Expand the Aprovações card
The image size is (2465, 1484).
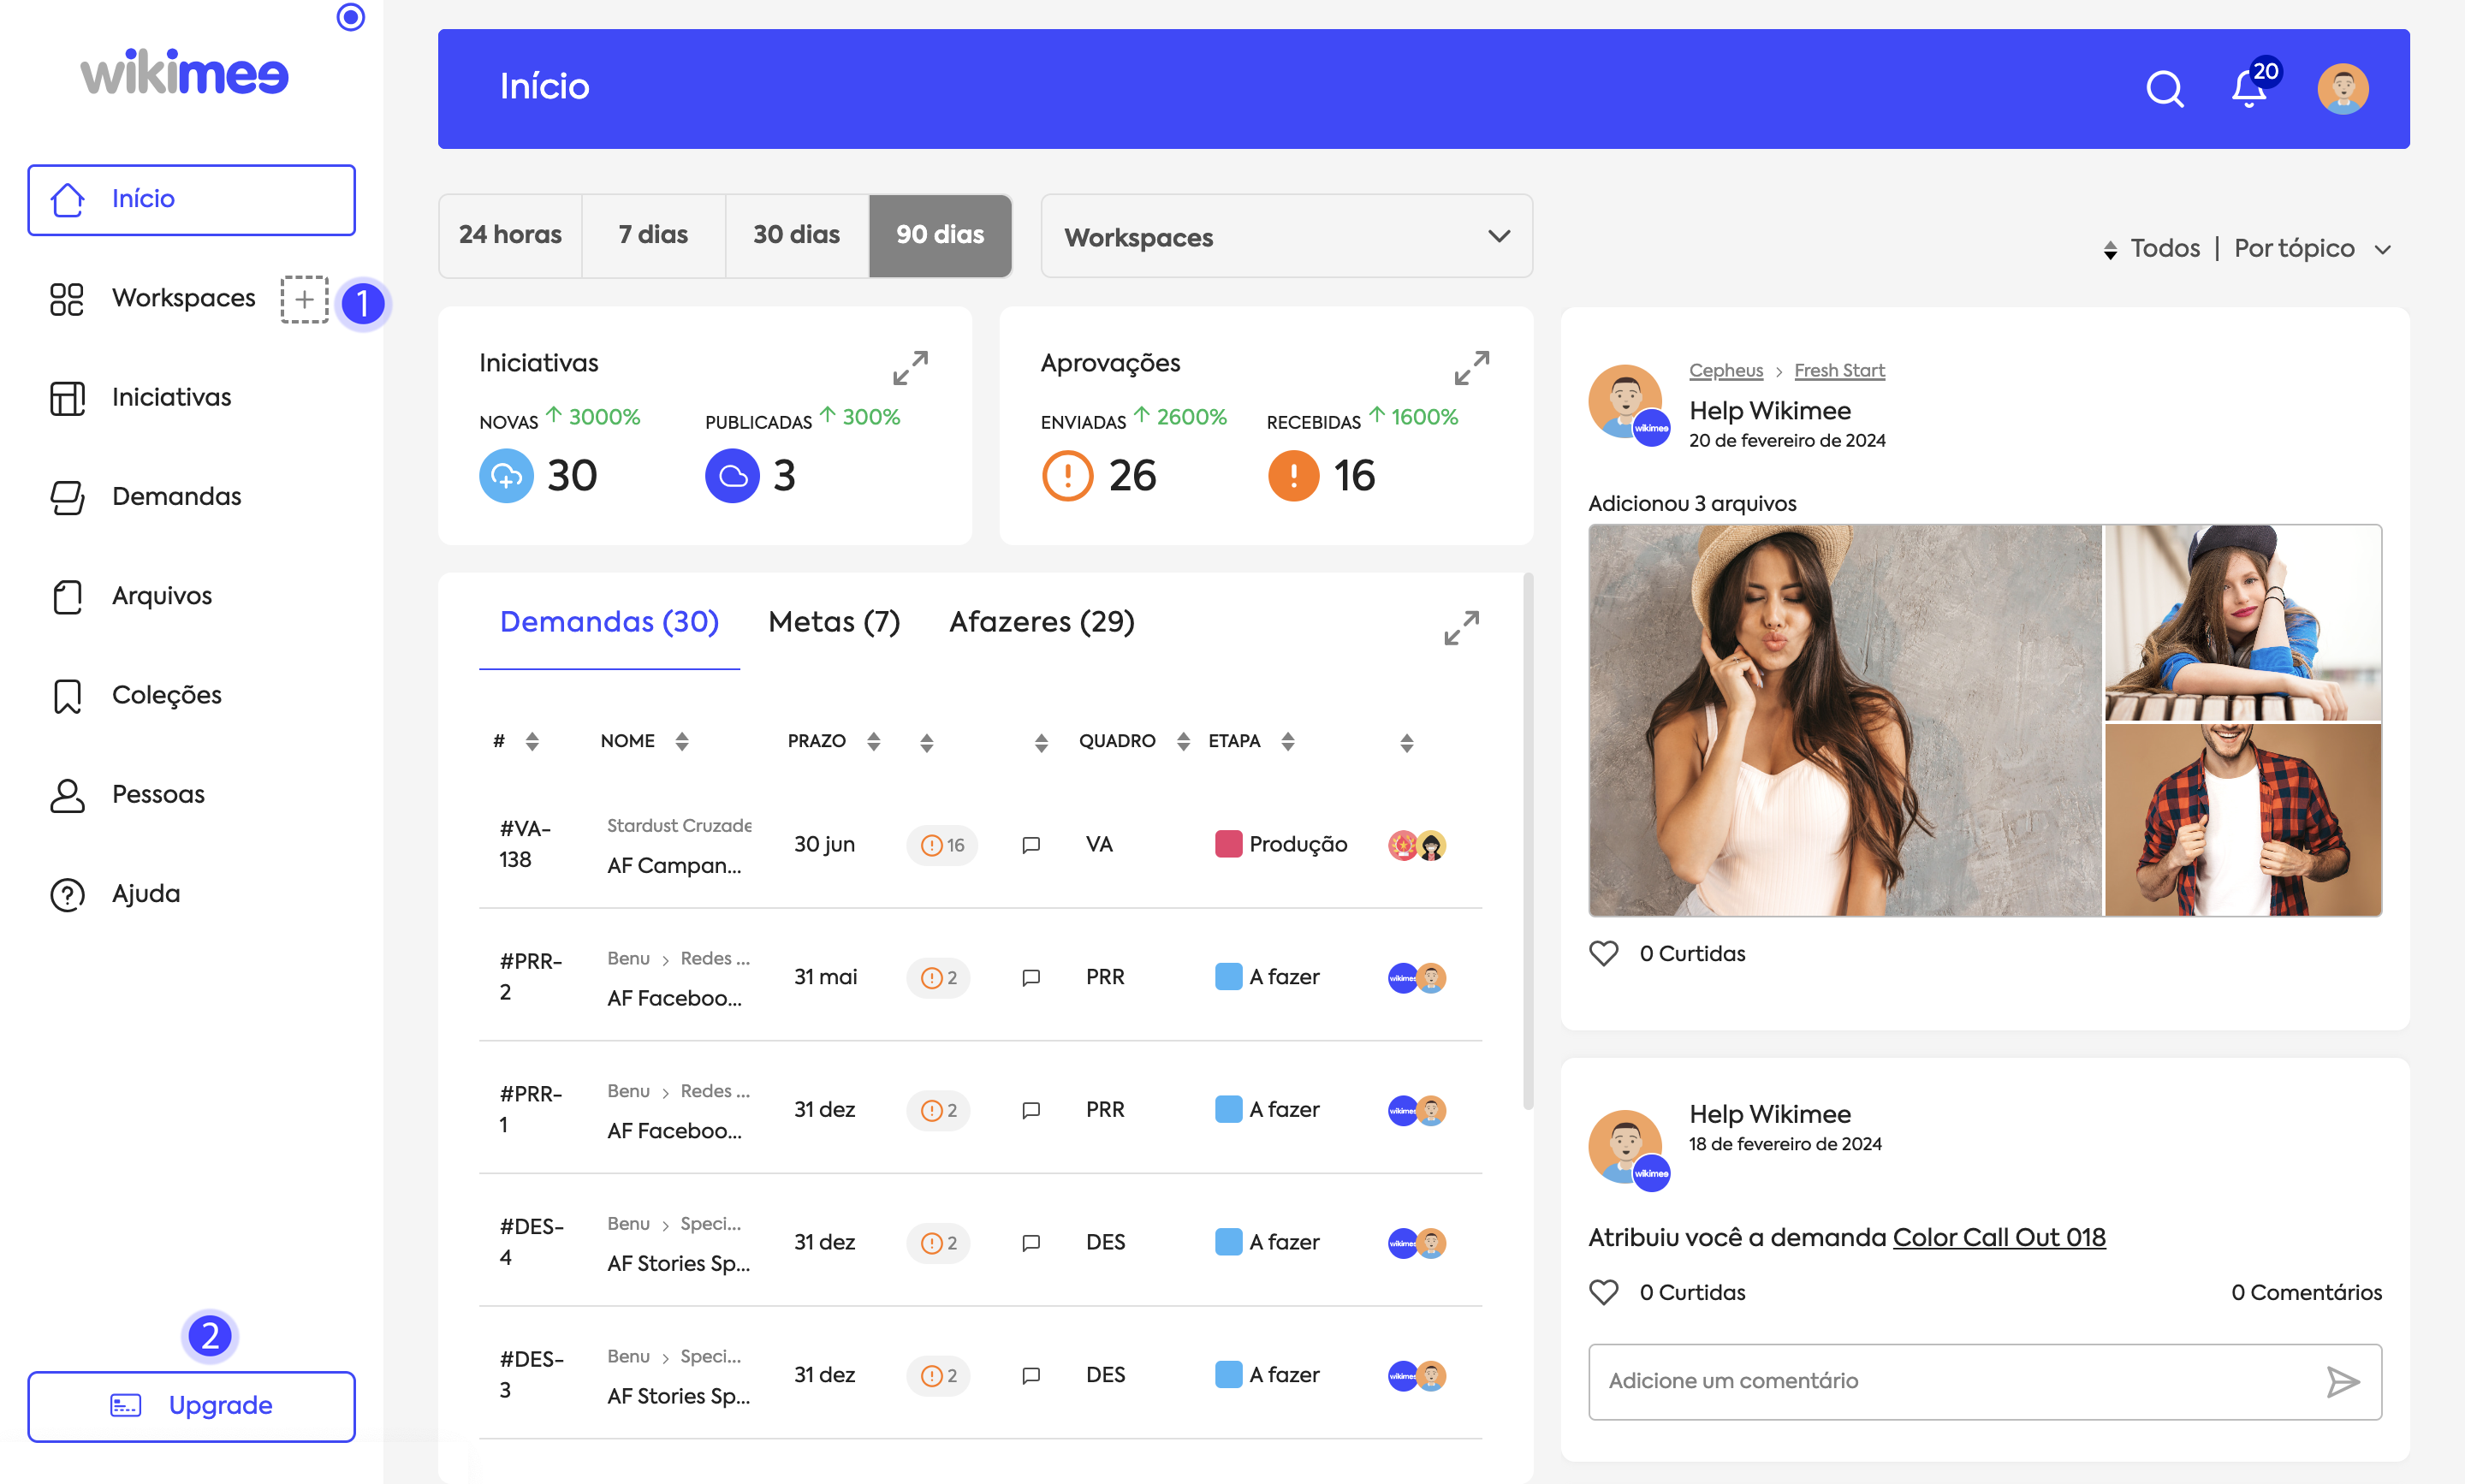1471,367
